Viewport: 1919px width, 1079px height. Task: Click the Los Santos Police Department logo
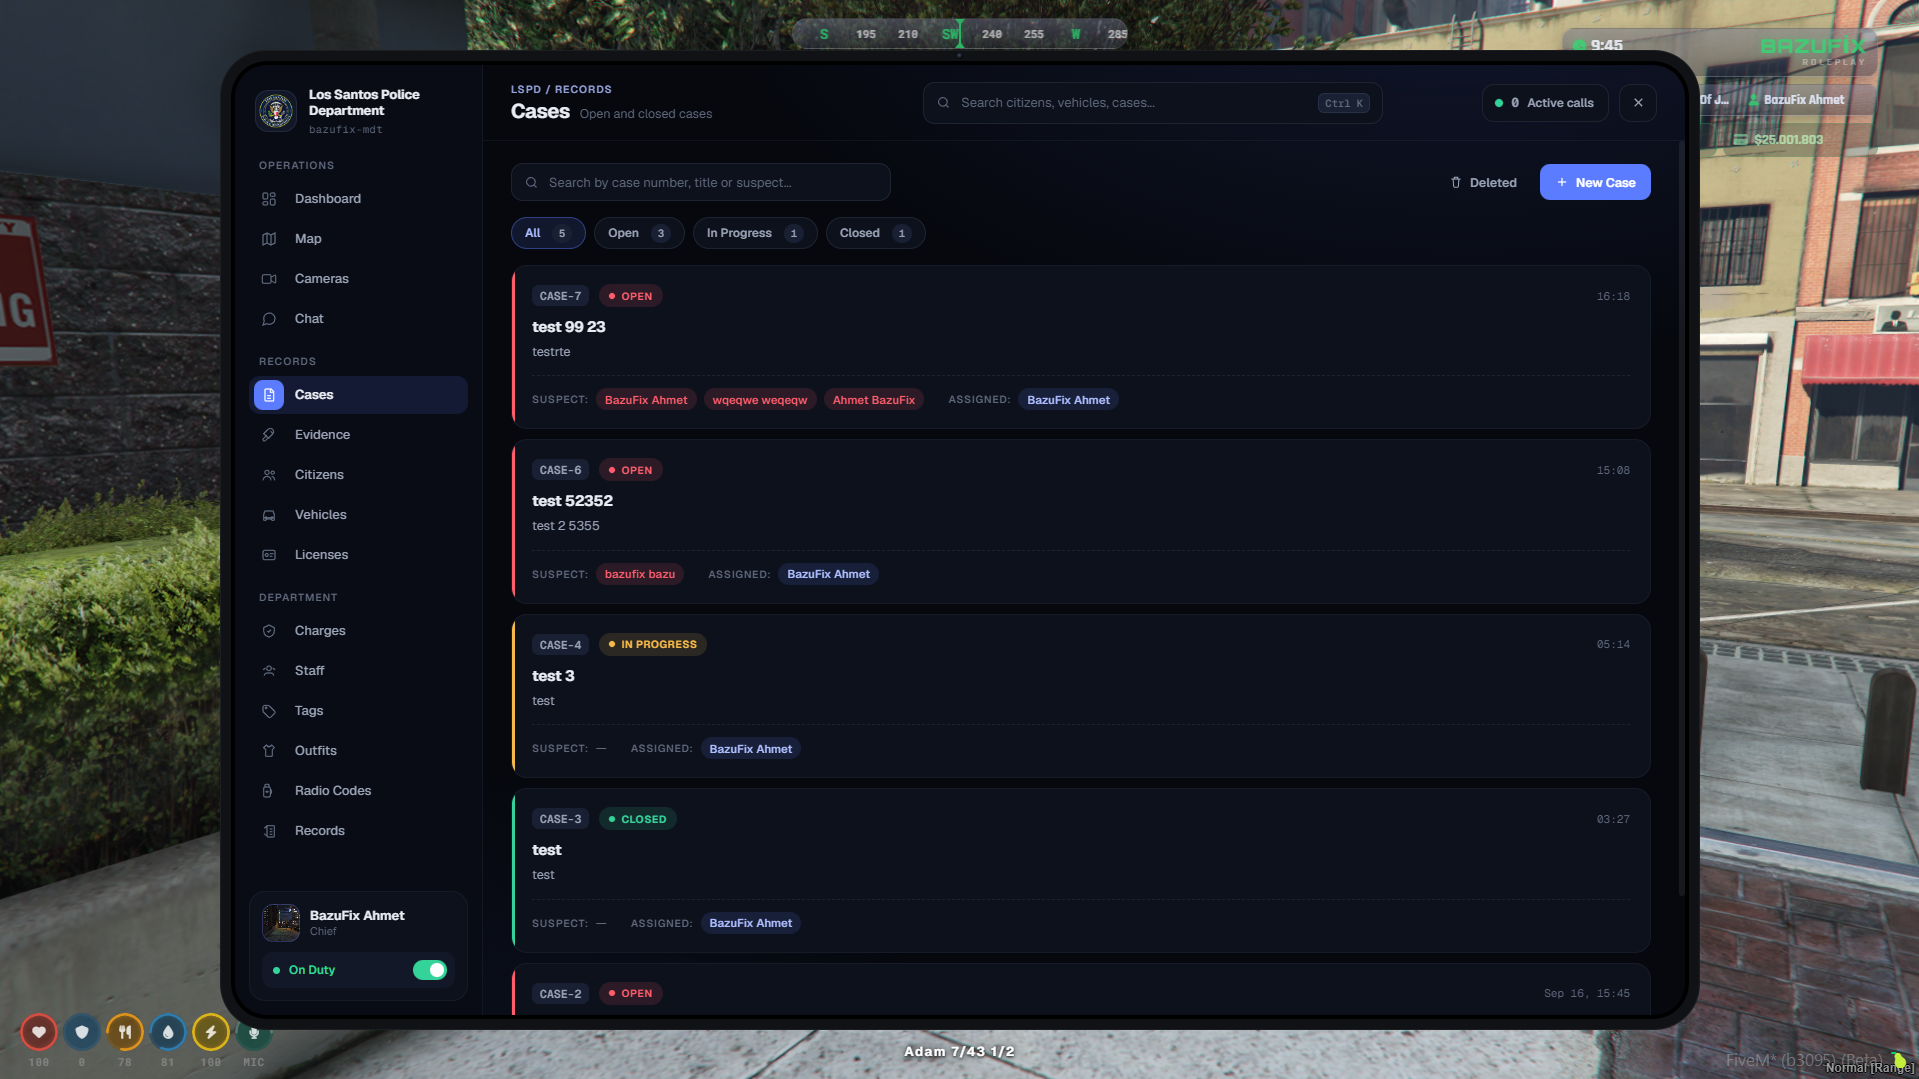click(276, 111)
